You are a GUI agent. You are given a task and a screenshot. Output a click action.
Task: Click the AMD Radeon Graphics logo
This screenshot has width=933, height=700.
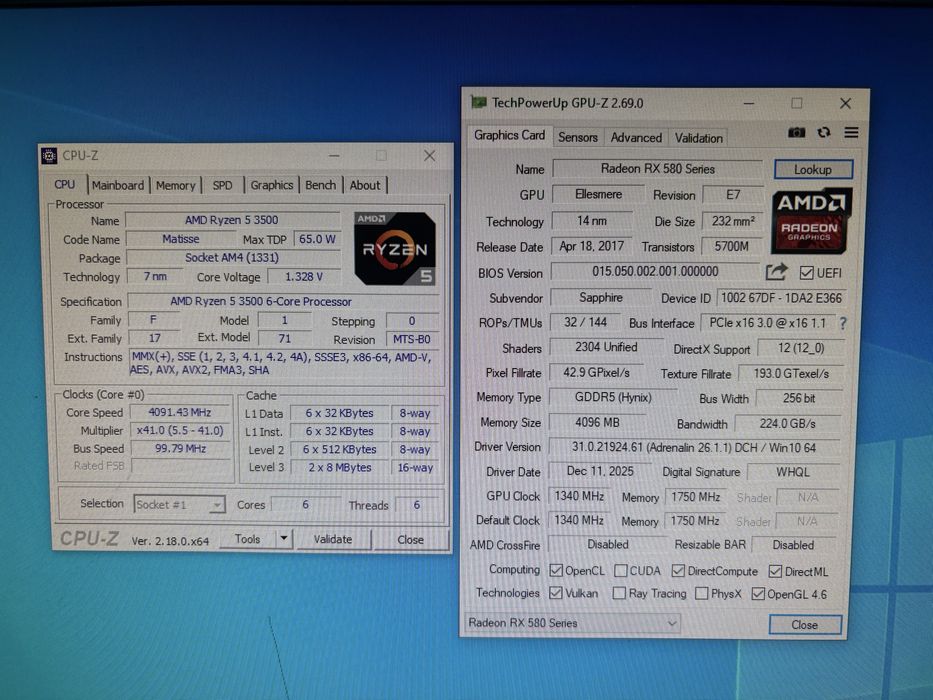click(x=812, y=220)
